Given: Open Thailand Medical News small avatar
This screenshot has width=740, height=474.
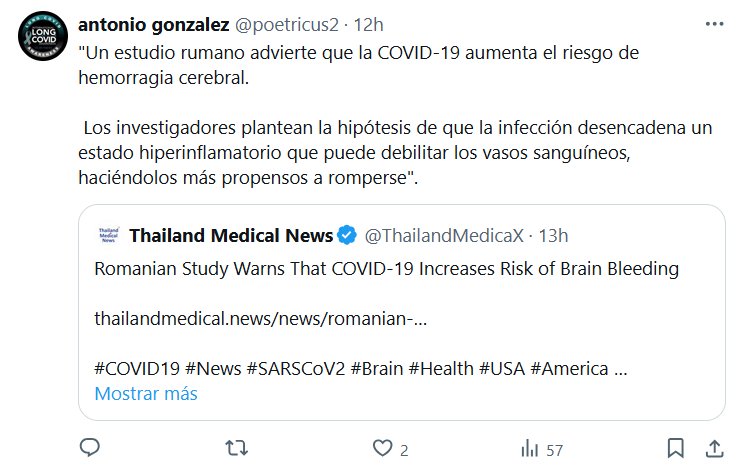Looking at the screenshot, I should coord(109,235).
